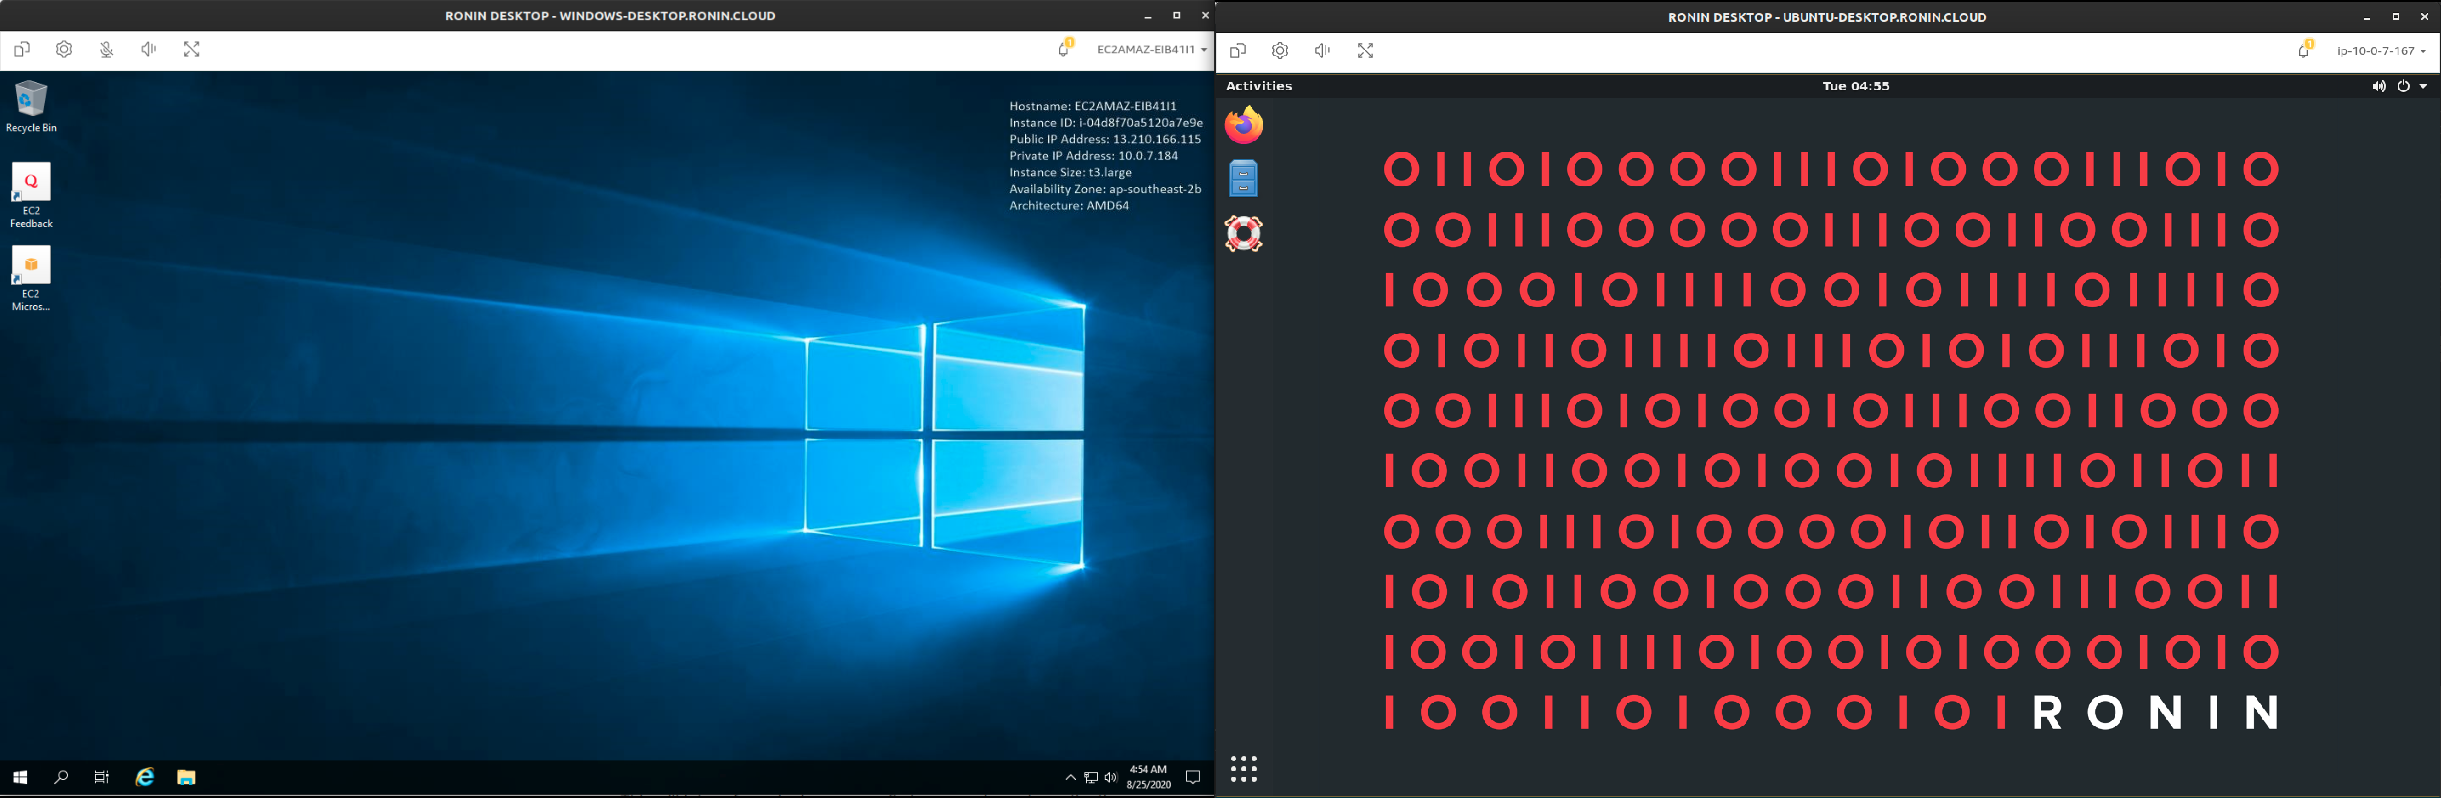
Task: Click the Private IP Address: 10.0.7.184 text
Action: 1094,156
